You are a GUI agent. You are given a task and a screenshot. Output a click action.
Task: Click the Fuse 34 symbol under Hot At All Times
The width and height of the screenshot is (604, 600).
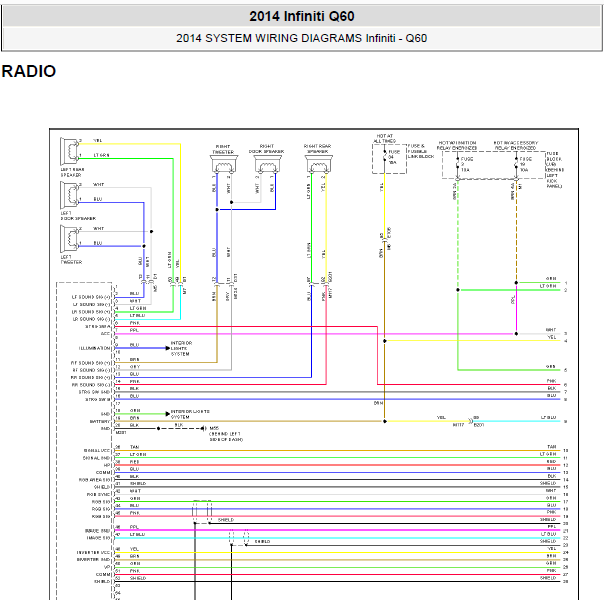(384, 157)
